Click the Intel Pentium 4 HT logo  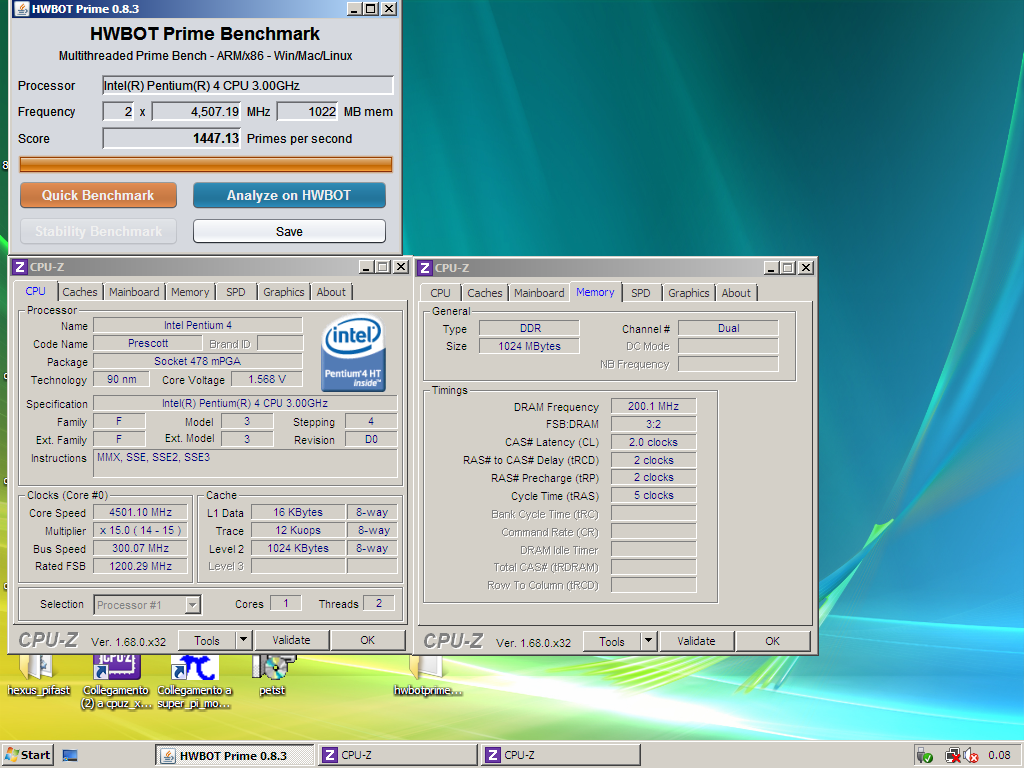pyautogui.click(x=353, y=353)
